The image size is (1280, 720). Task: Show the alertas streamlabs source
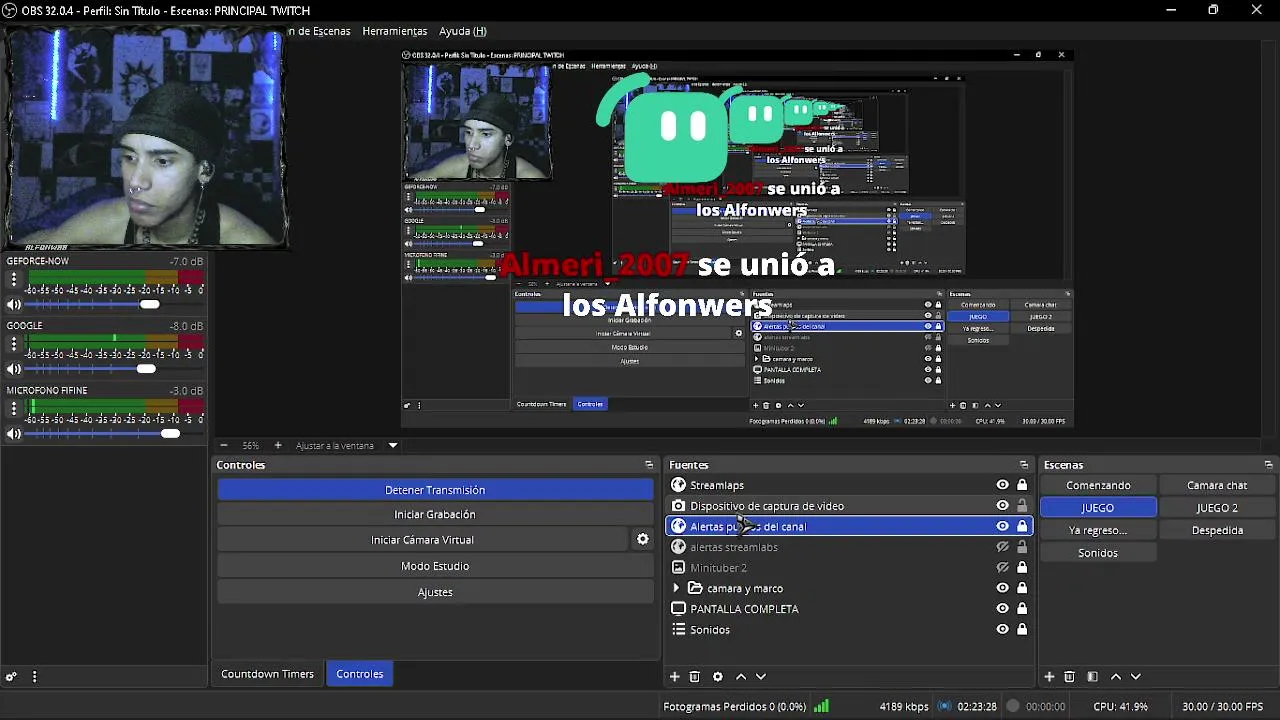pos(1002,547)
